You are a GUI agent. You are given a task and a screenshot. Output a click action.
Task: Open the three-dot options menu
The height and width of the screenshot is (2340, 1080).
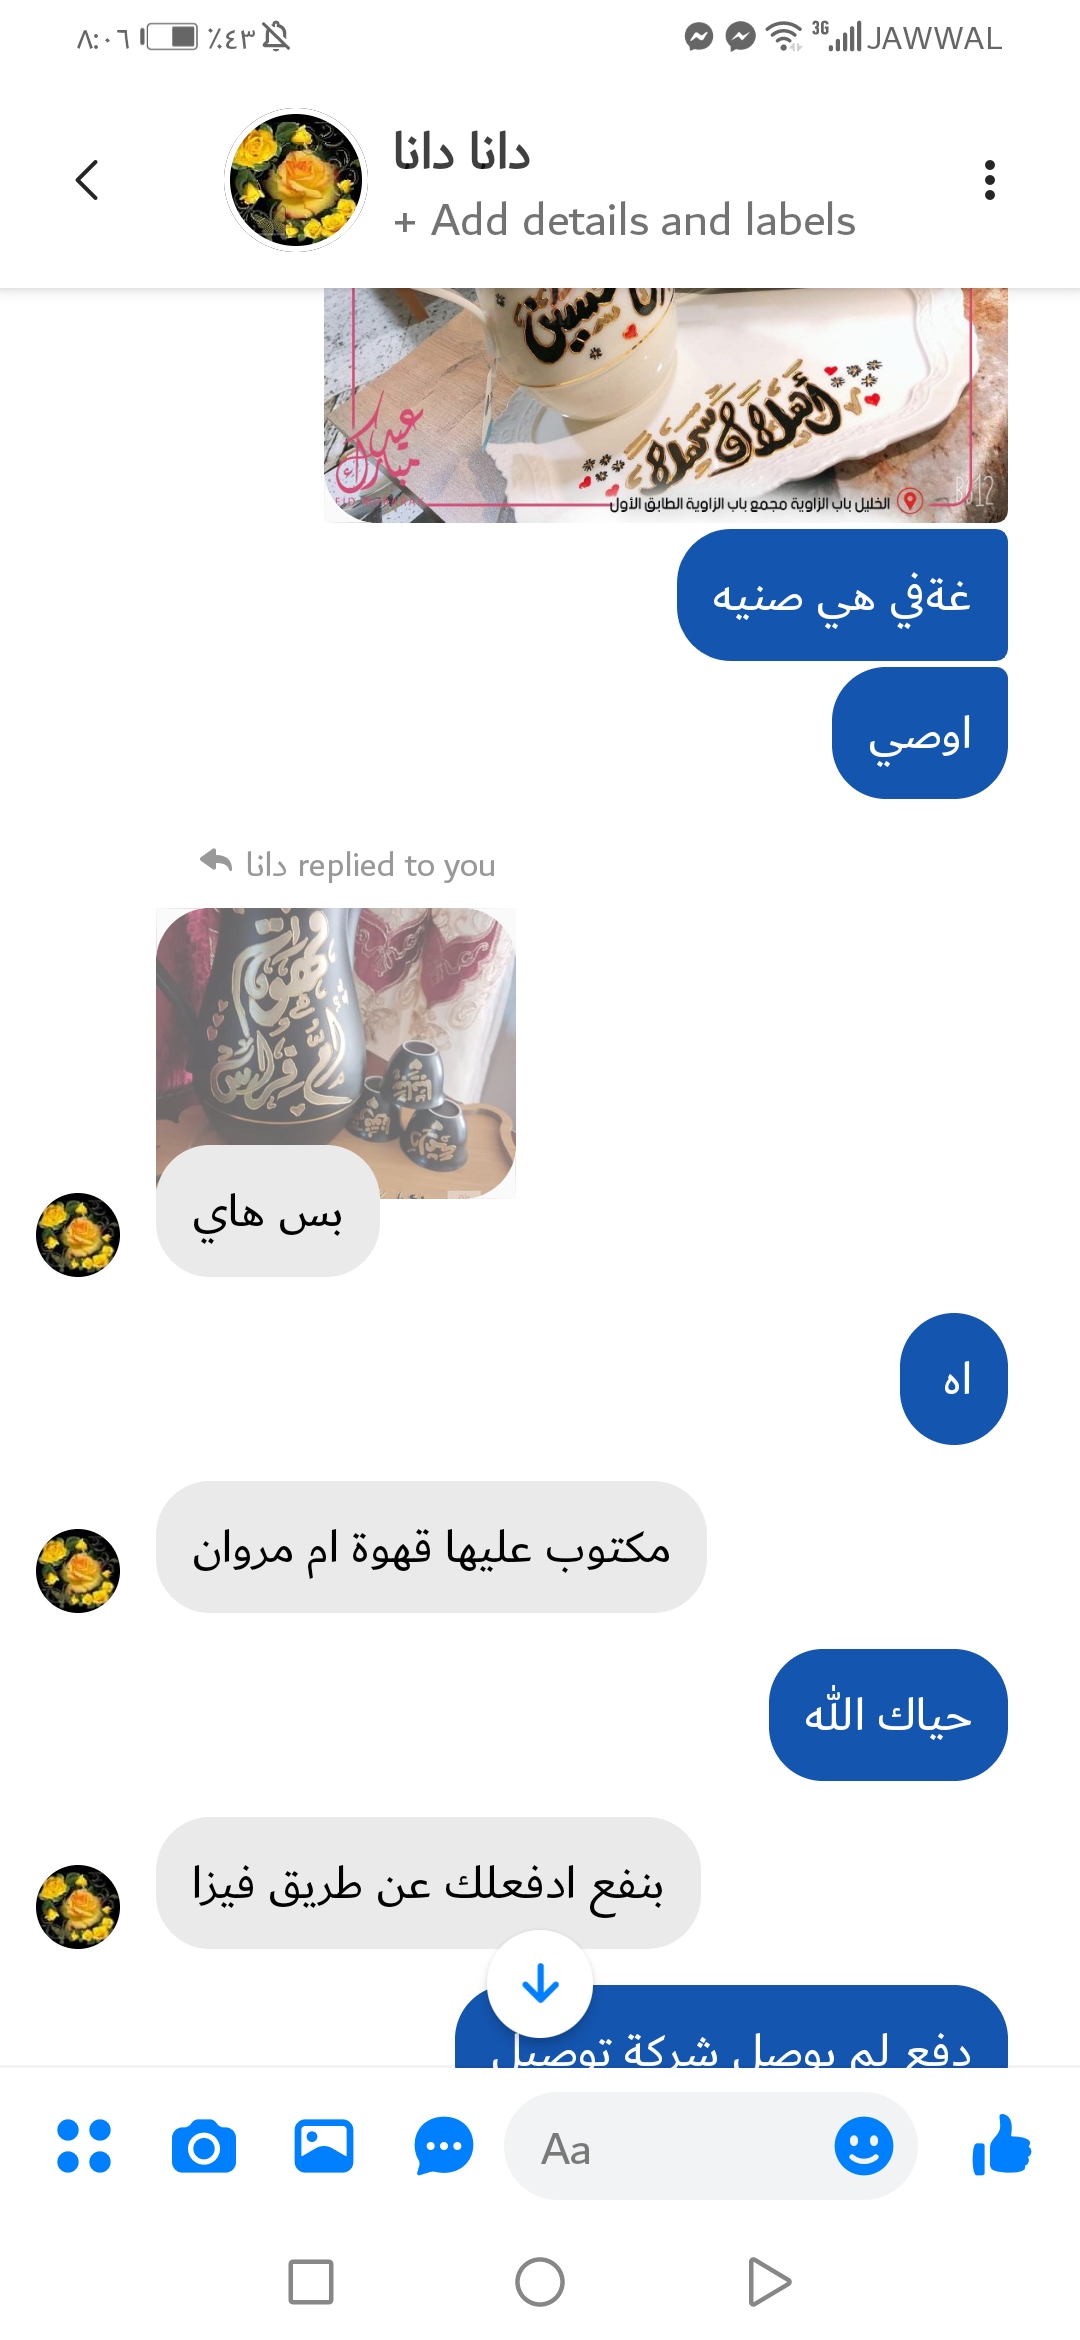pyautogui.click(x=989, y=180)
